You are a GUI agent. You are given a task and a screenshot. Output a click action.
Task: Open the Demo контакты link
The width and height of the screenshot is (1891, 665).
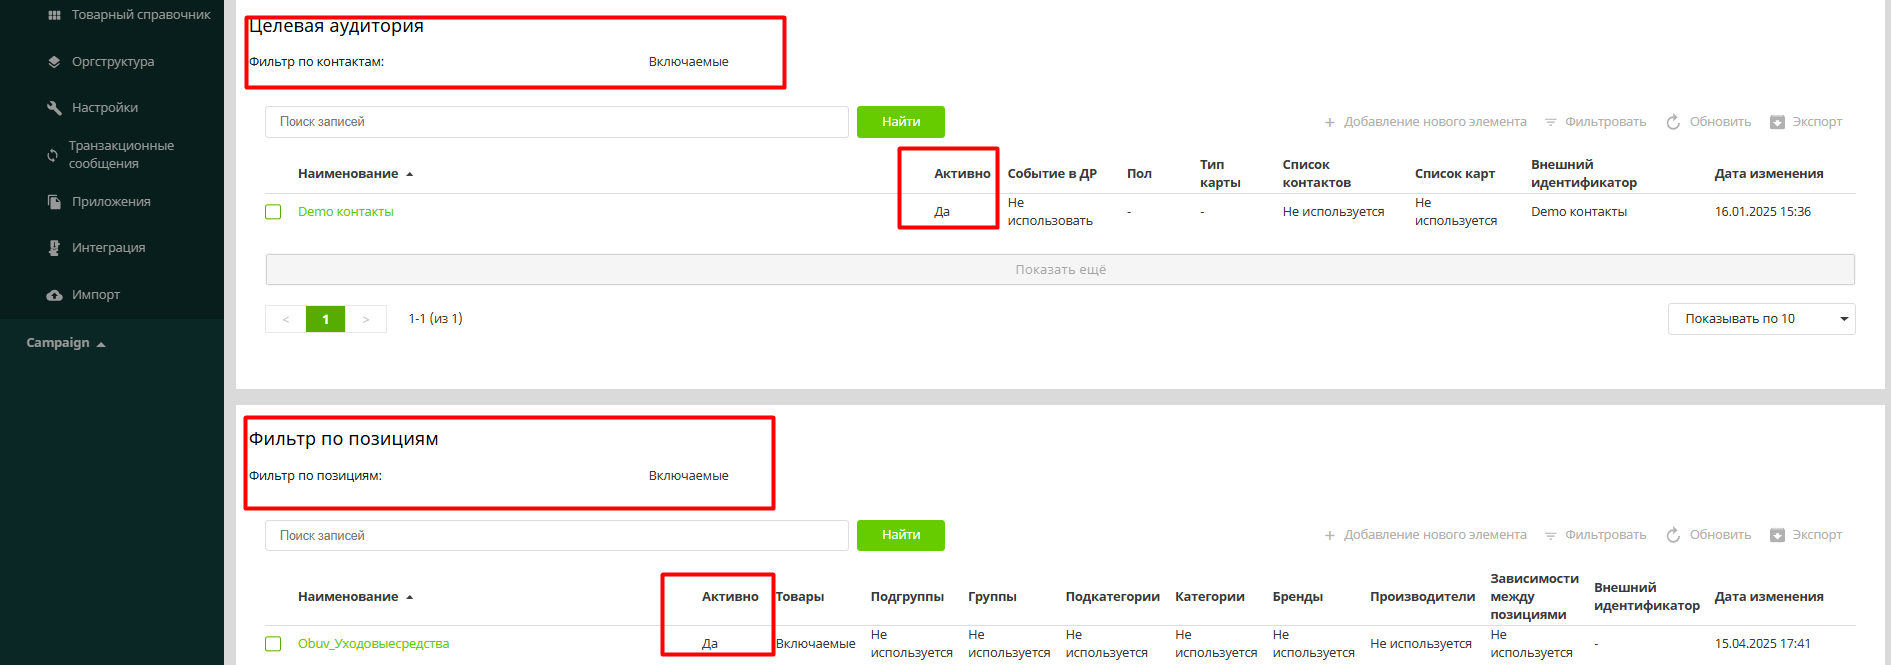(x=345, y=212)
